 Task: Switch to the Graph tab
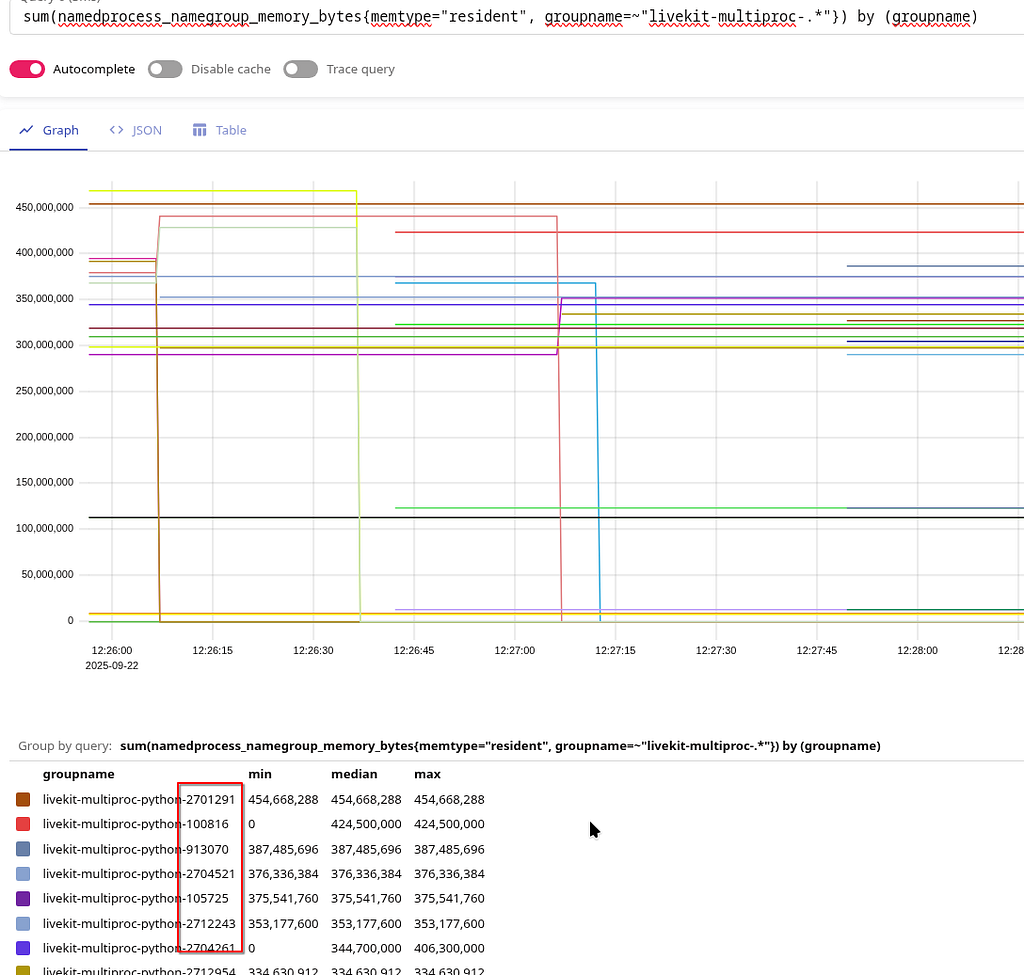48,131
